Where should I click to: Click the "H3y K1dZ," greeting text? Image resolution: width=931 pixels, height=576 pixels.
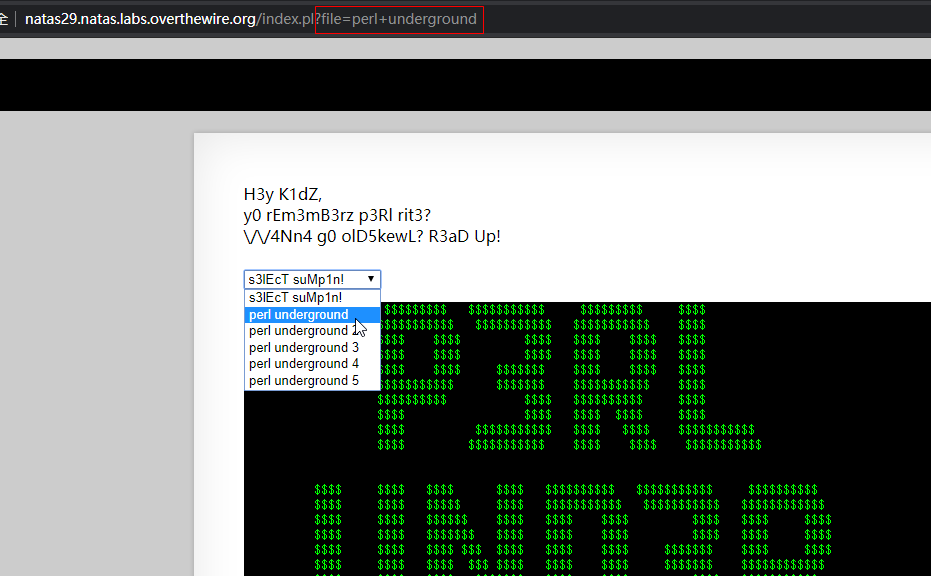283,194
